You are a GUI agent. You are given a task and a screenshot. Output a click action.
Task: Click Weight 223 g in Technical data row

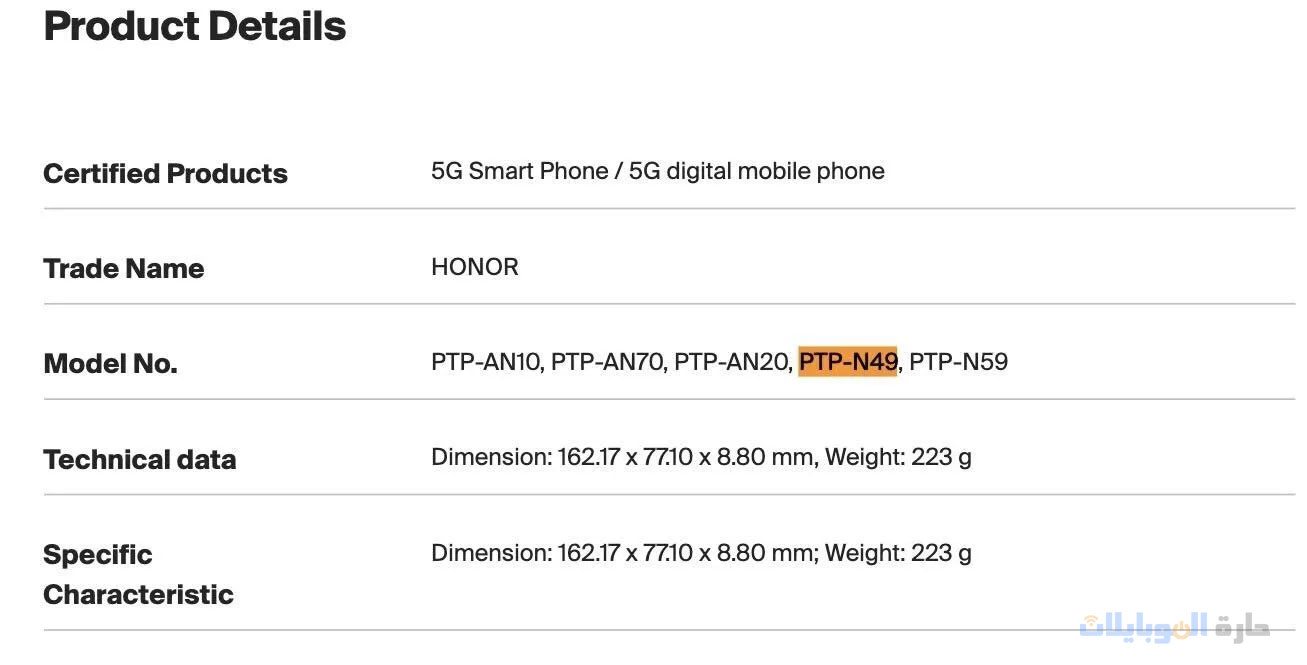[x=898, y=458]
